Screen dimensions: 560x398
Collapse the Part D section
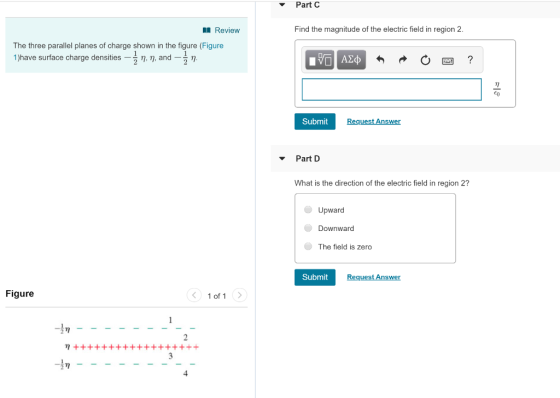282,158
